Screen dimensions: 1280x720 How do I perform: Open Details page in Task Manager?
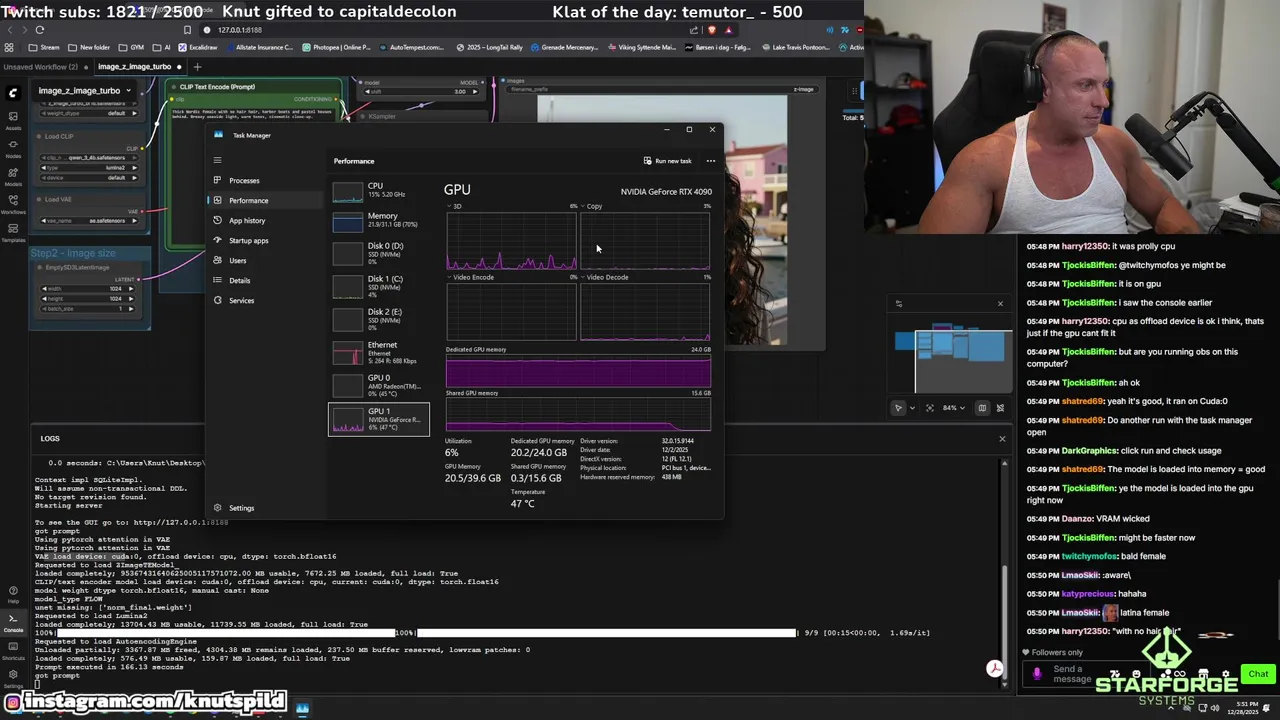[x=239, y=280]
